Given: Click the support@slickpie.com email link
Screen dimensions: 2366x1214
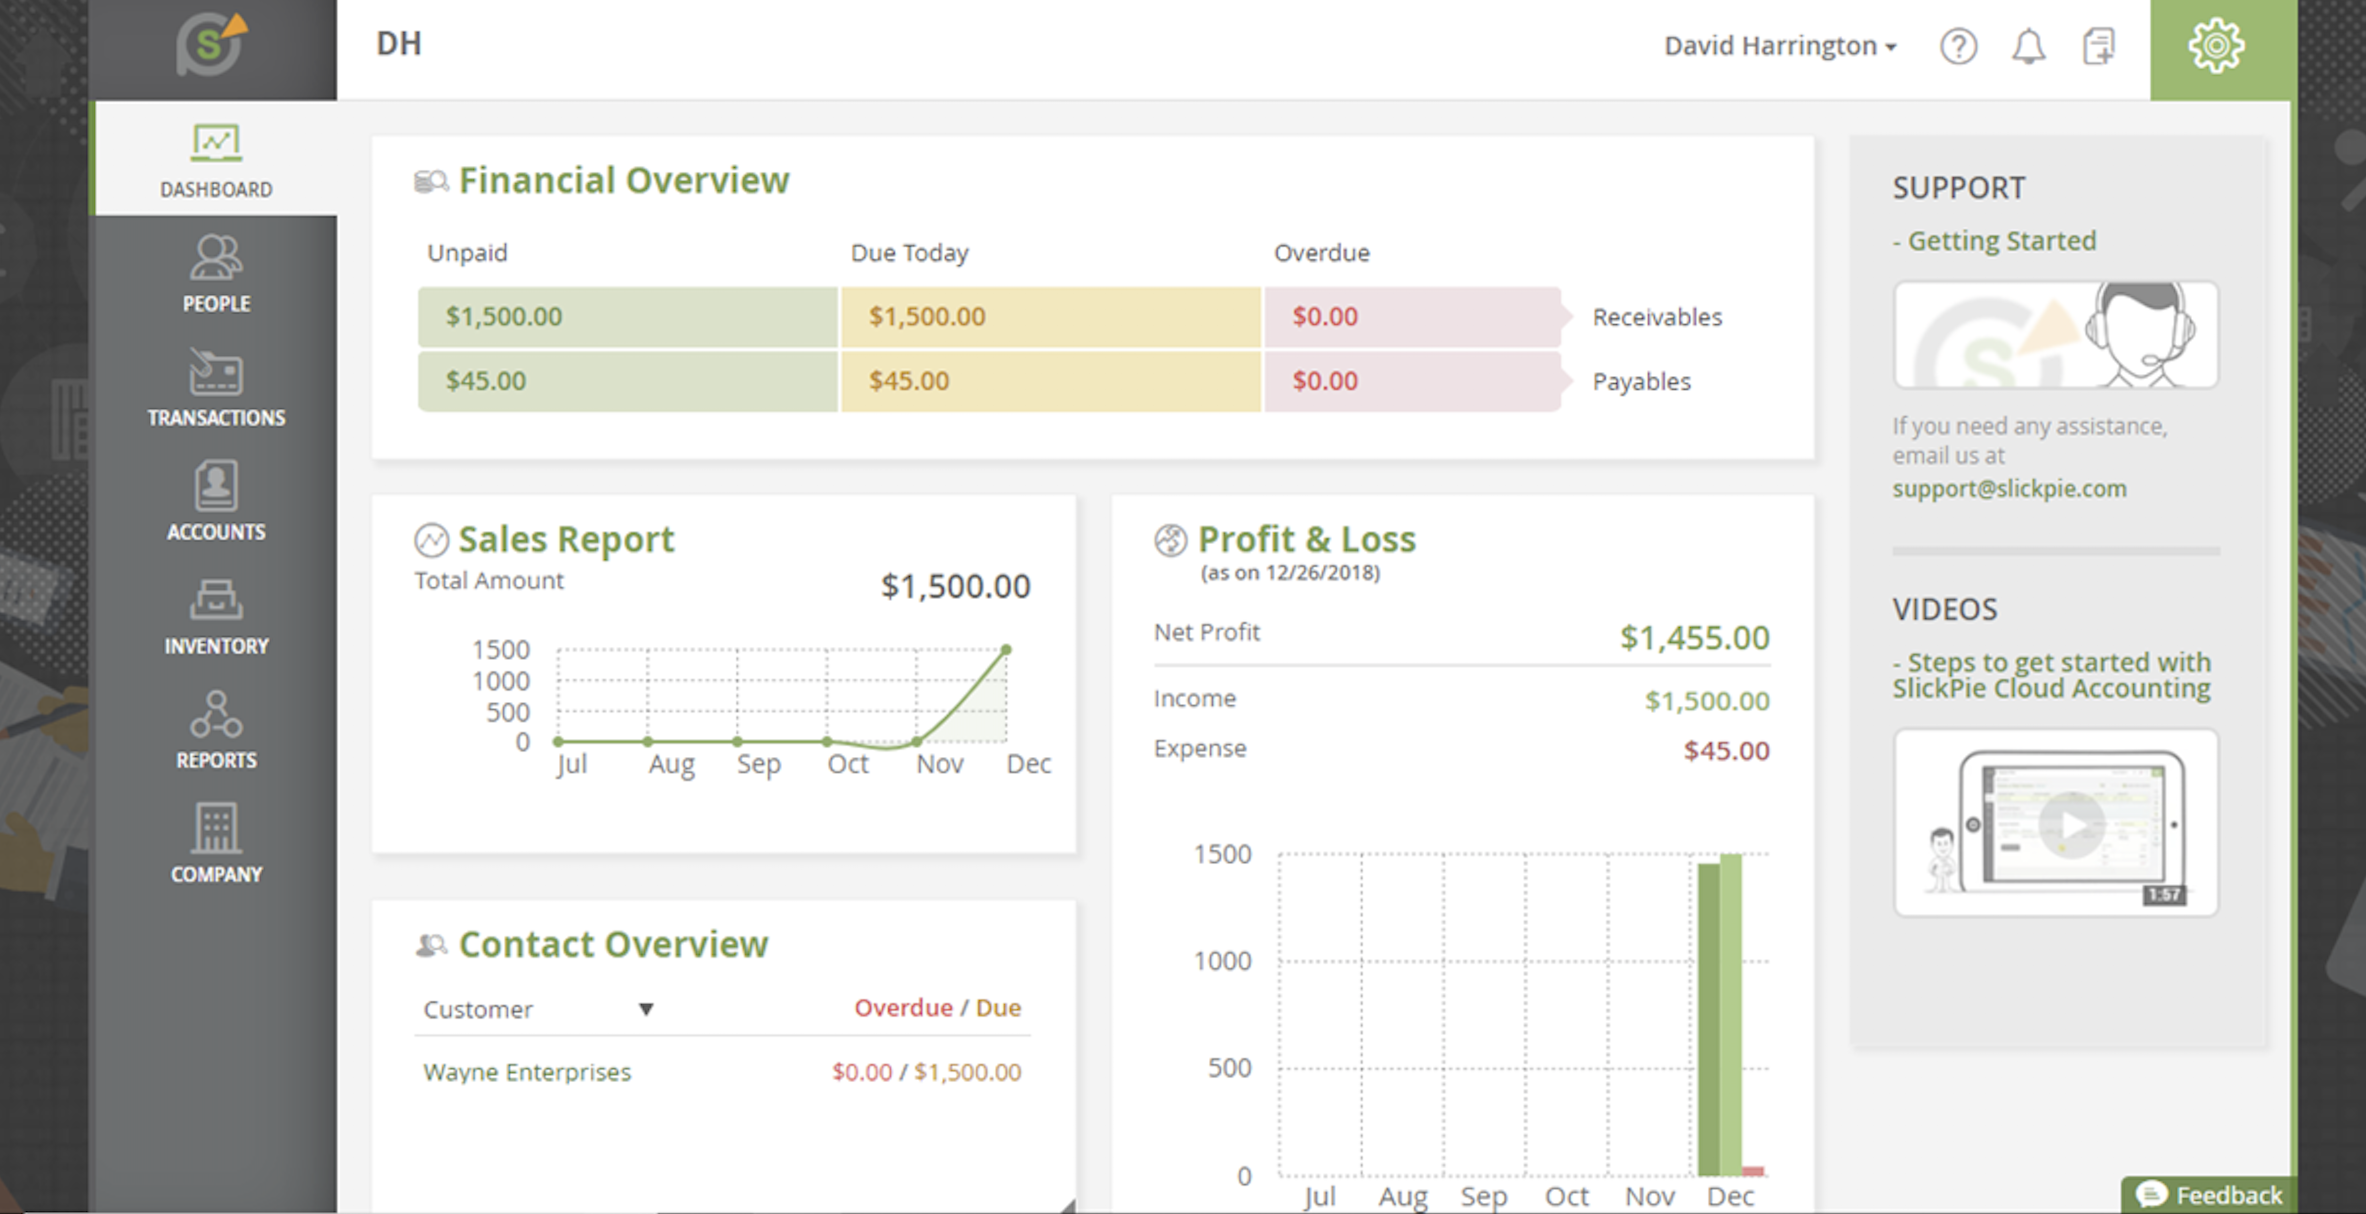Looking at the screenshot, I should tap(2009, 489).
